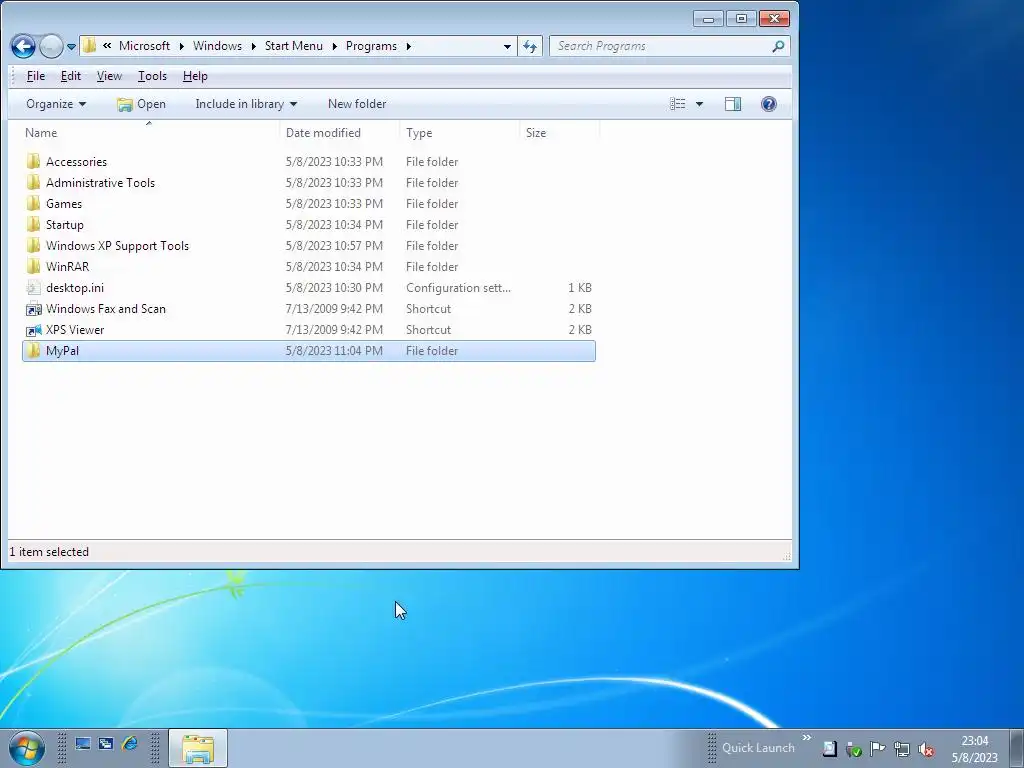Viewport: 1024px width, 768px height.
Task: Select the desktop.ini file icon
Action: 33,287
